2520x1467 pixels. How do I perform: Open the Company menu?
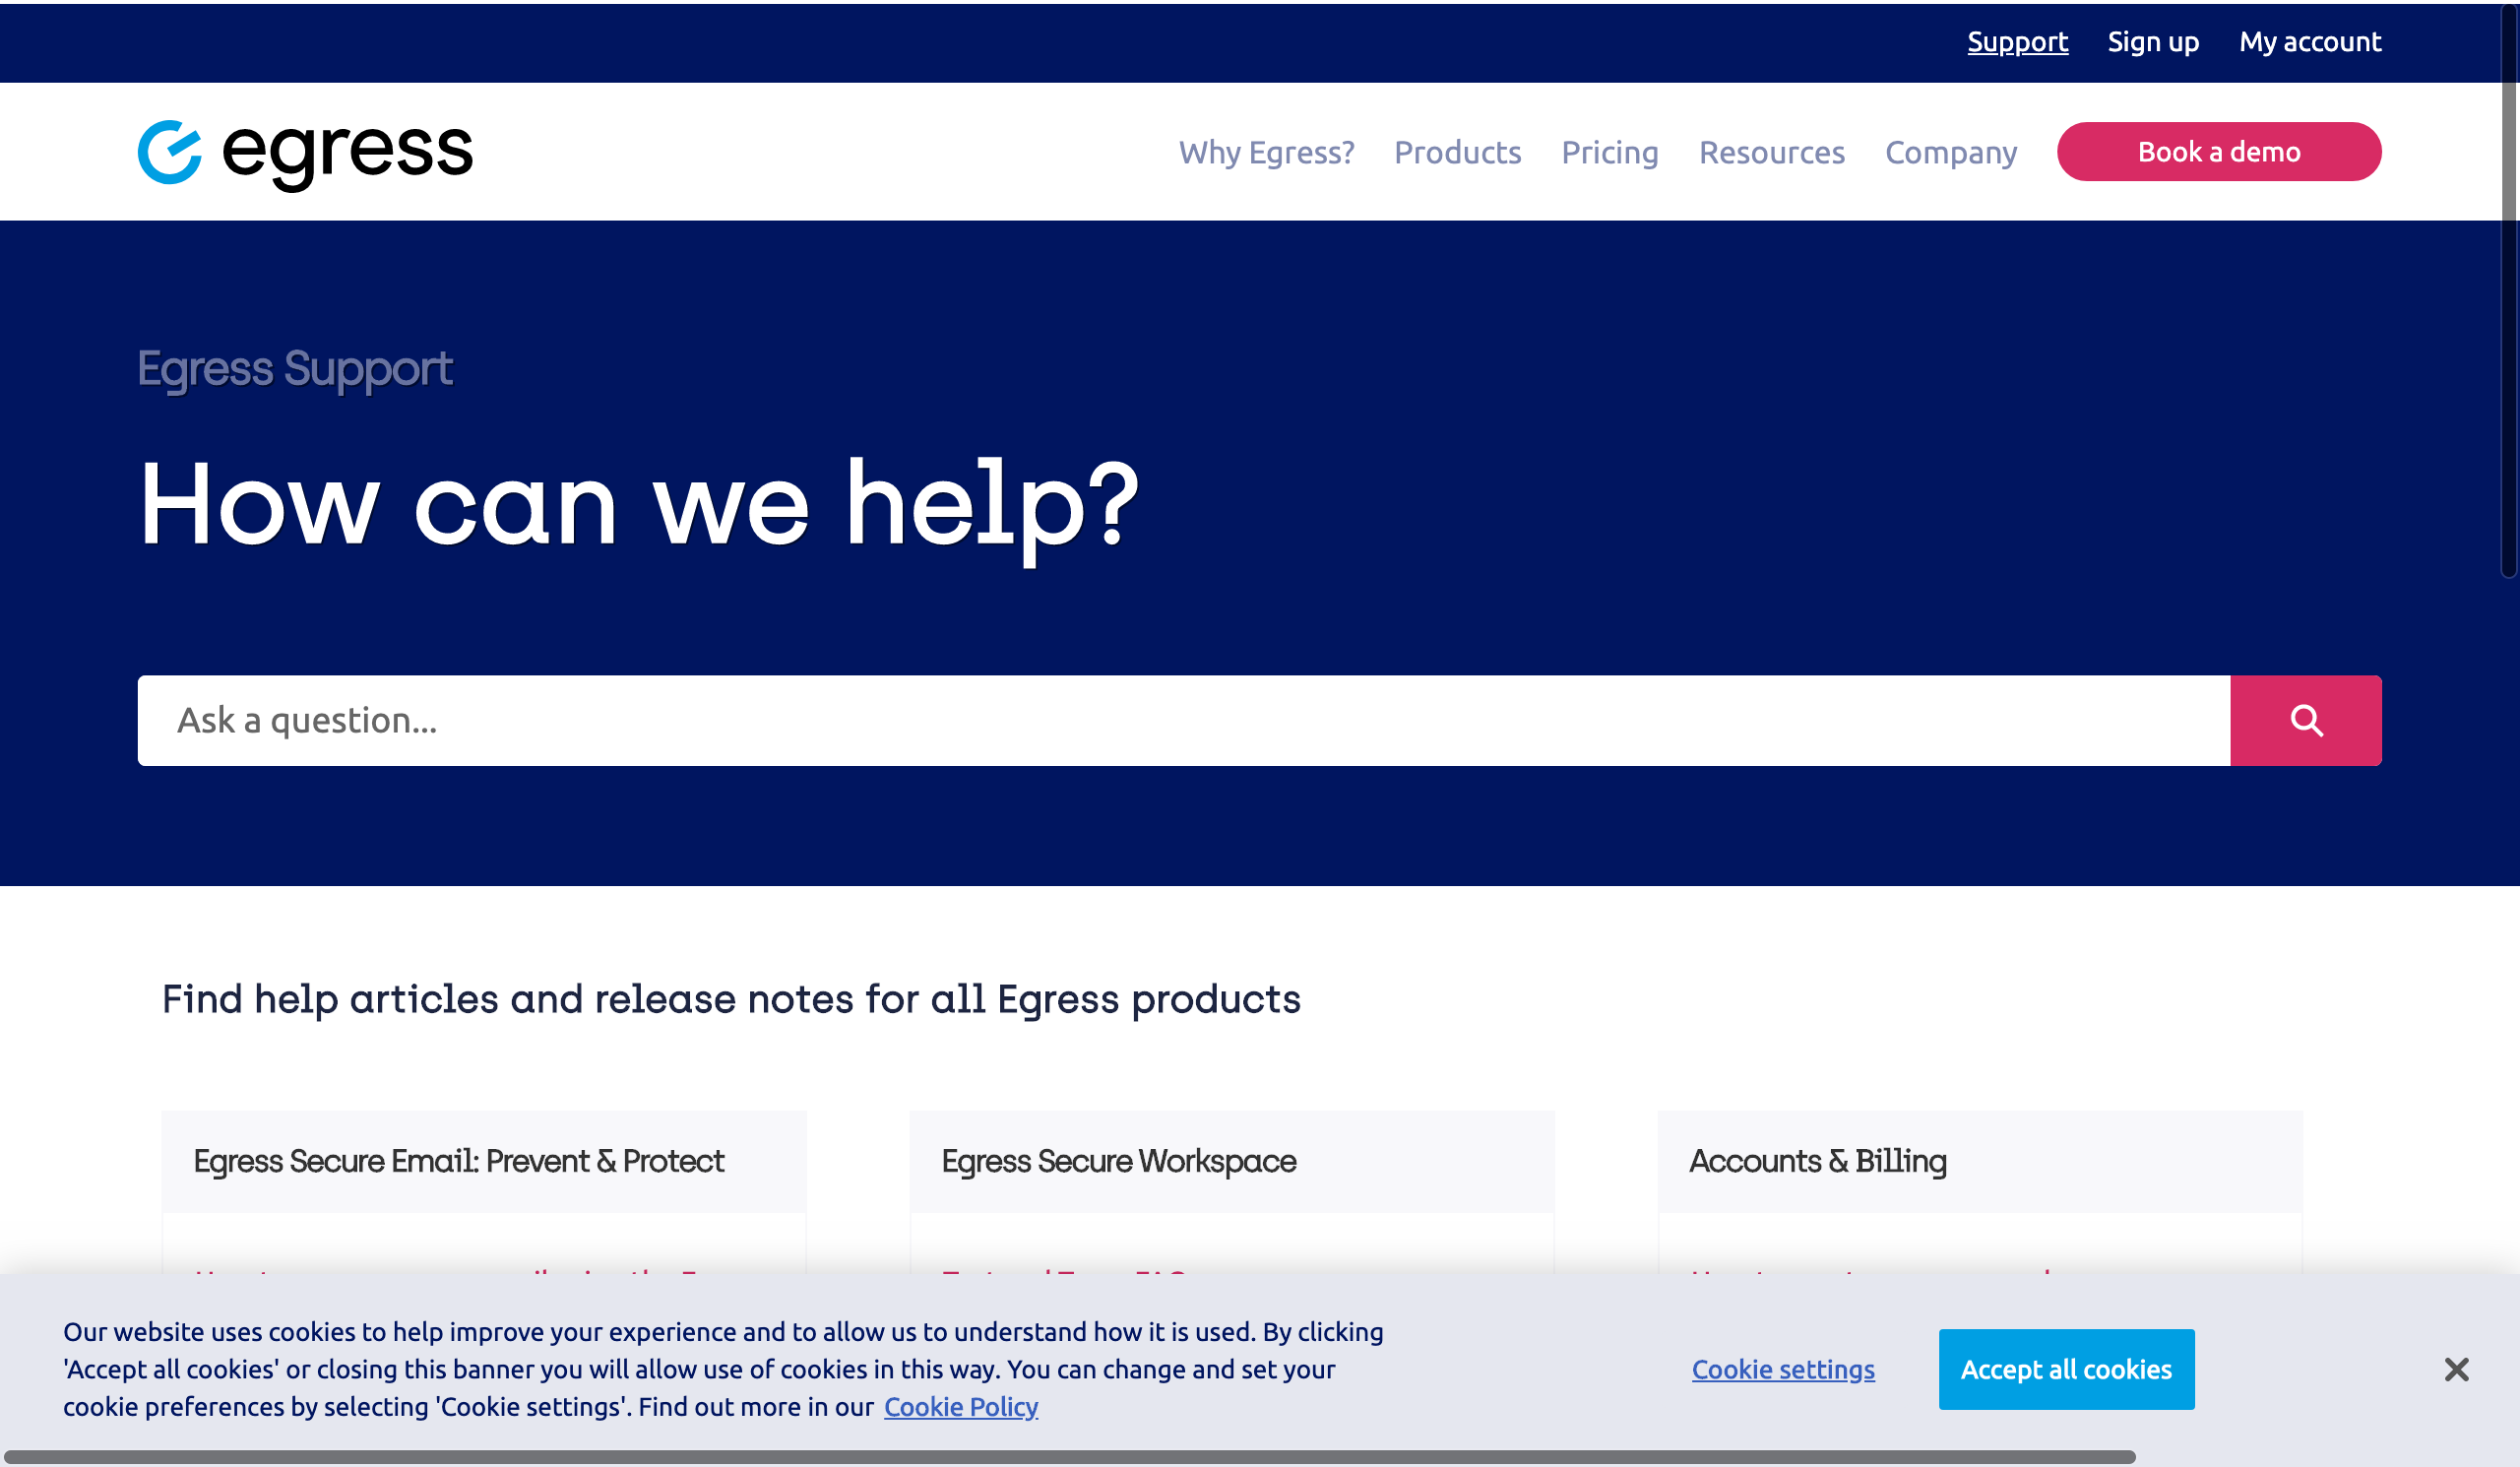pyautogui.click(x=1950, y=152)
